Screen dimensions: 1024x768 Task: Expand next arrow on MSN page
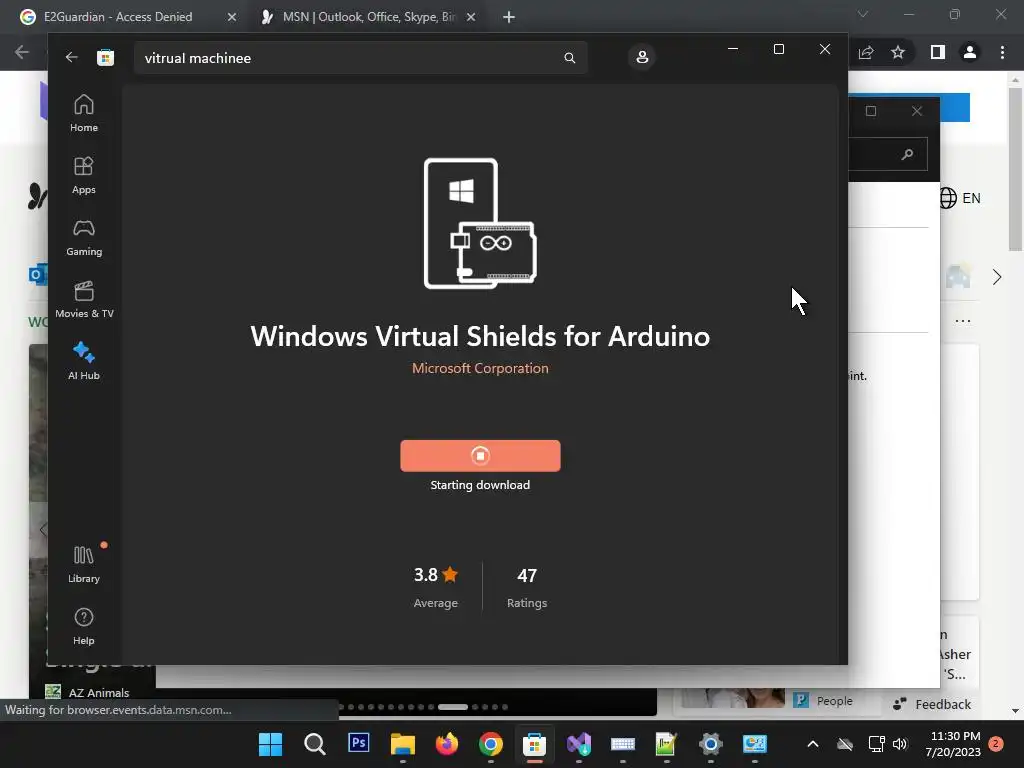(997, 277)
